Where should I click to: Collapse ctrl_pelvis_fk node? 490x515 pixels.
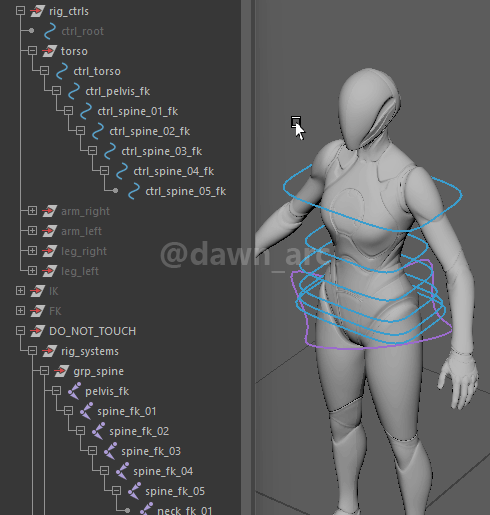pyautogui.click(x=56, y=91)
